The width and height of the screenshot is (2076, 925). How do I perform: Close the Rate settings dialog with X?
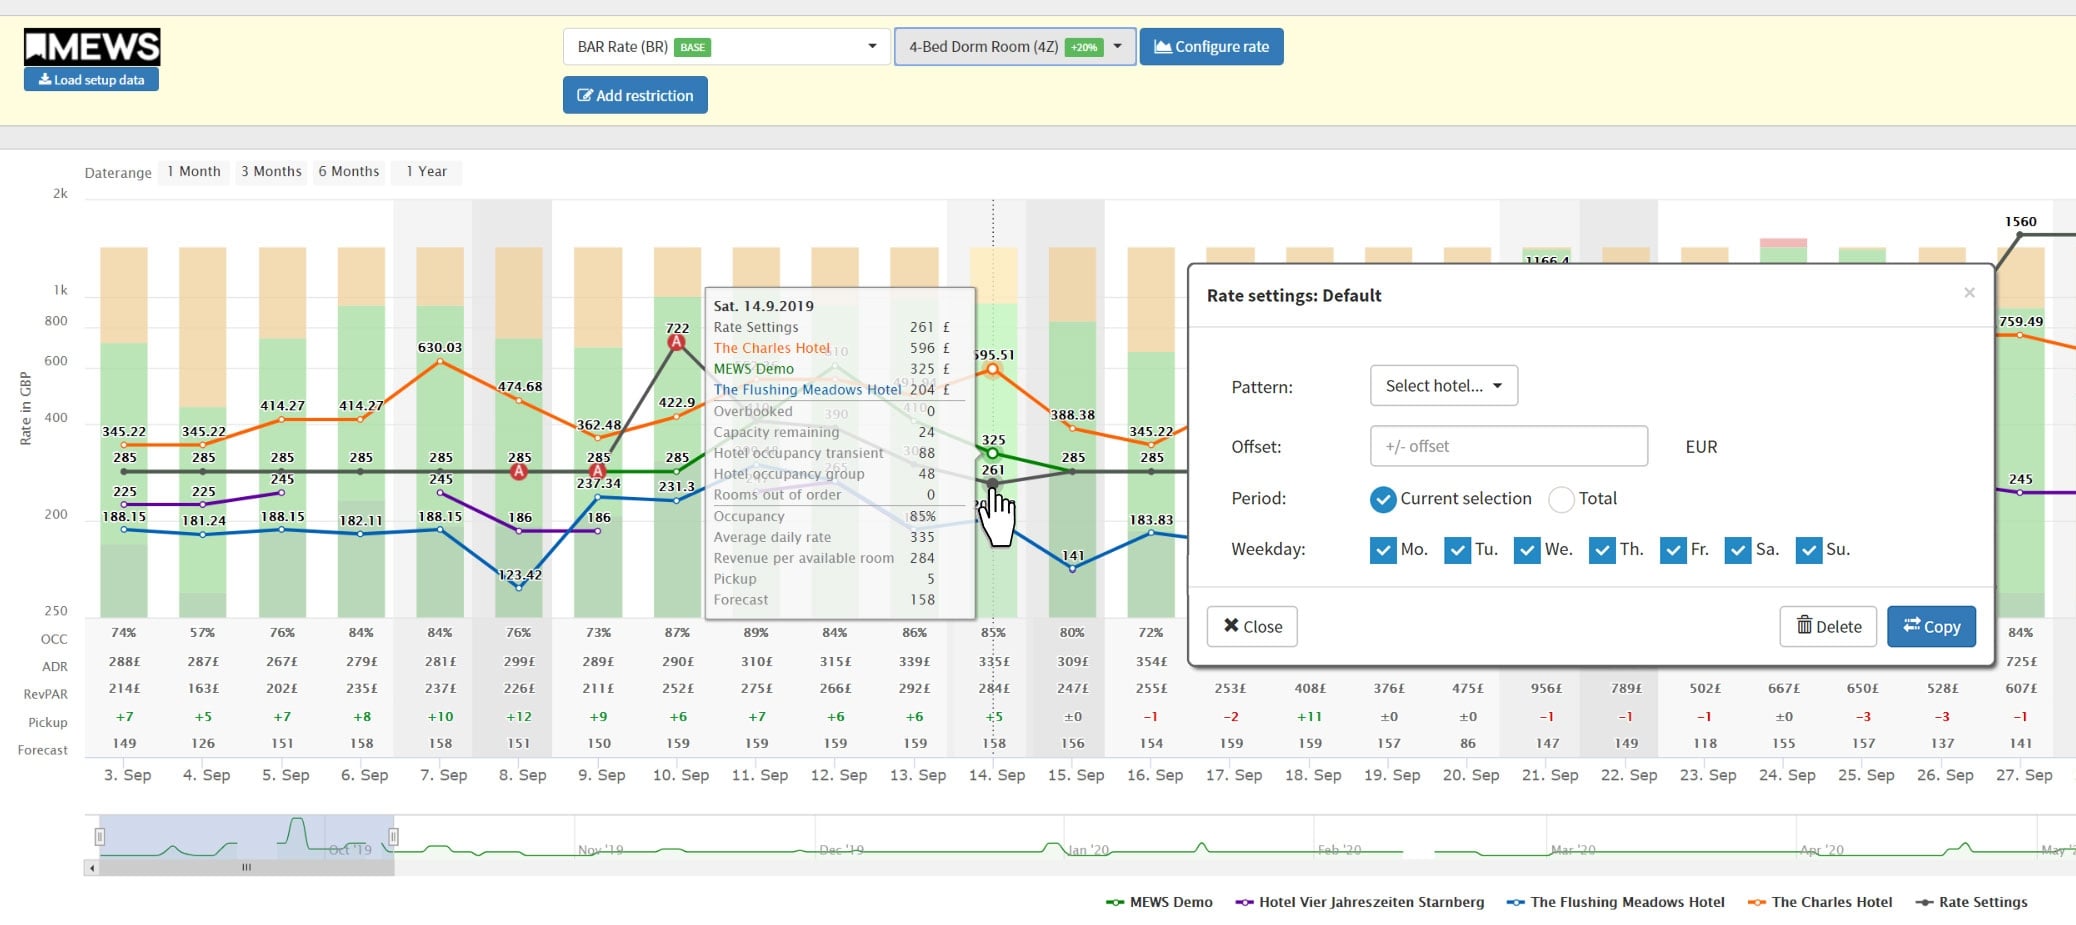coord(1969,293)
